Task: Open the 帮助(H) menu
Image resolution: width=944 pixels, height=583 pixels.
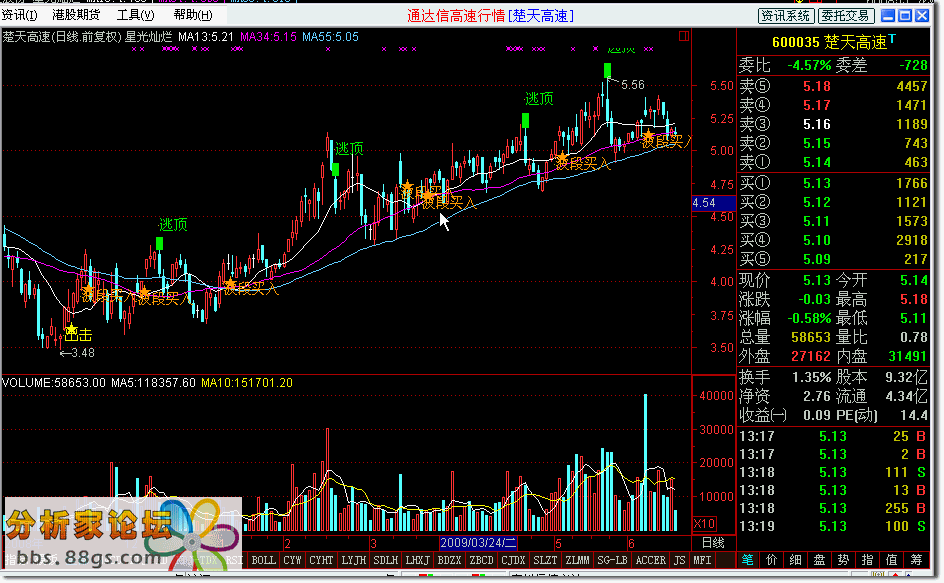Action: [x=193, y=15]
